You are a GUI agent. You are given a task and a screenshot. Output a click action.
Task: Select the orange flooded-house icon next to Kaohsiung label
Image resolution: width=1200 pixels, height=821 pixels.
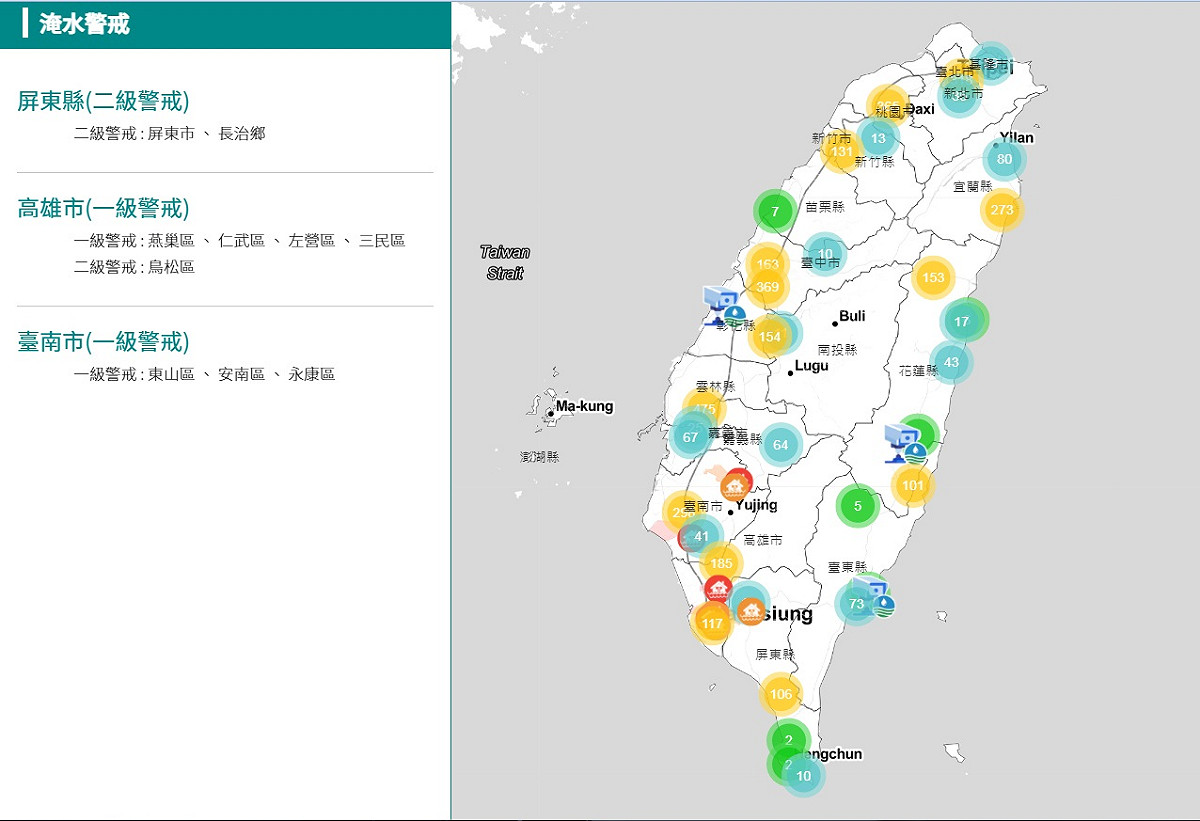[751, 610]
